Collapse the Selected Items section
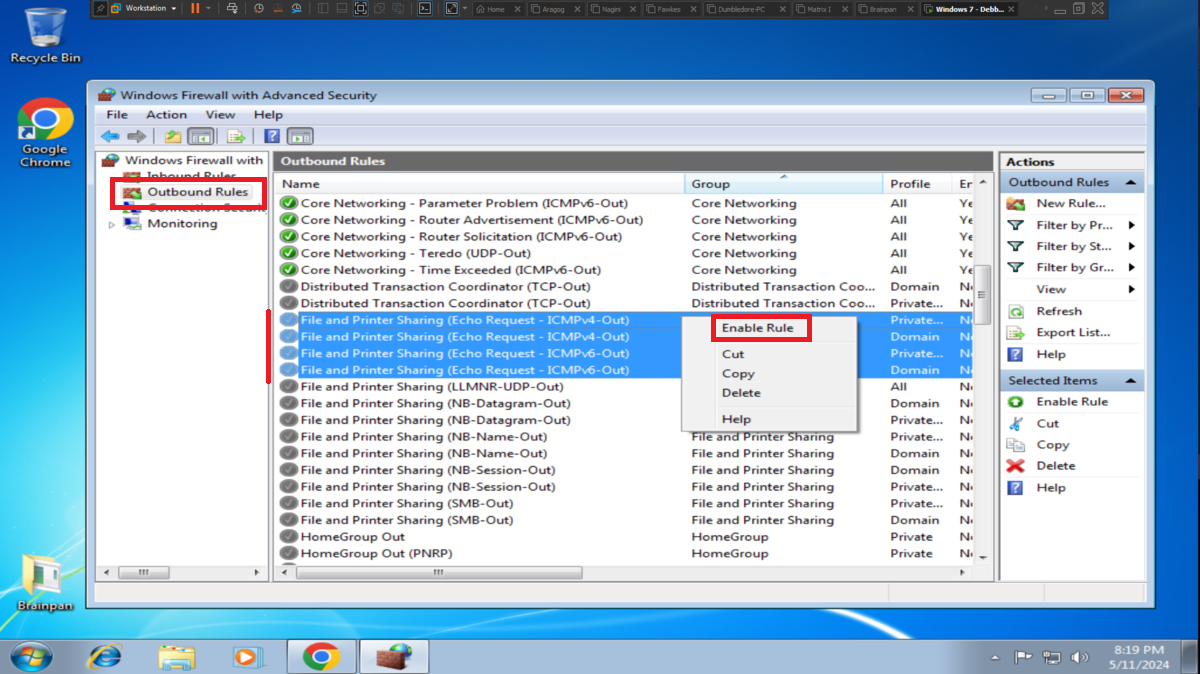 [1131, 381]
